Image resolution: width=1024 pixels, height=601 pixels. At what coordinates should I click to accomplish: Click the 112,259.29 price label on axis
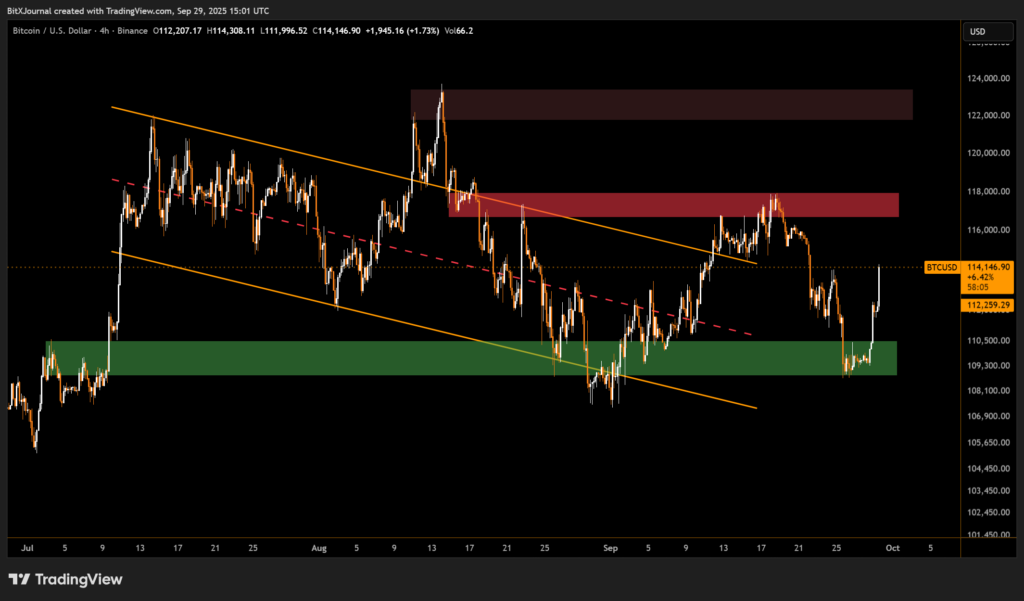[x=989, y=306]
